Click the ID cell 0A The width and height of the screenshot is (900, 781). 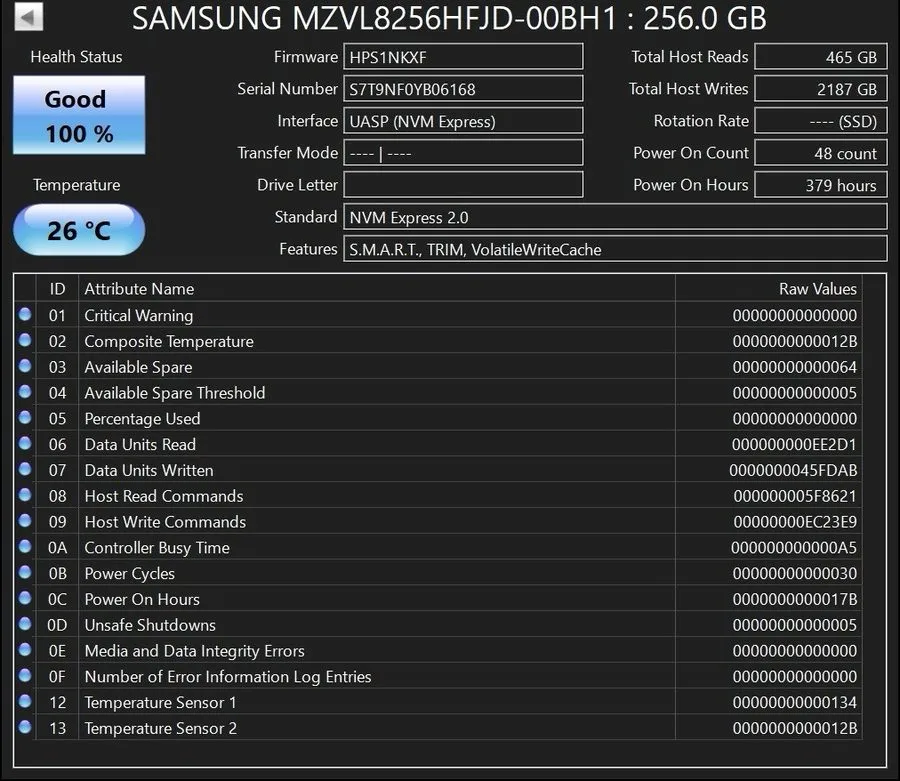click(57, 548)
